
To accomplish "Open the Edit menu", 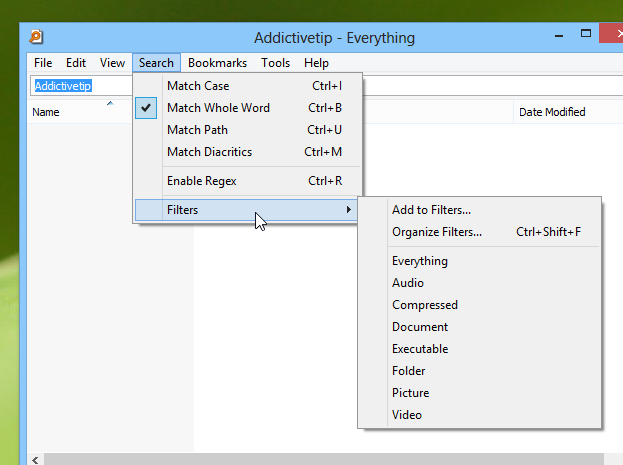I will pos(76,63).
